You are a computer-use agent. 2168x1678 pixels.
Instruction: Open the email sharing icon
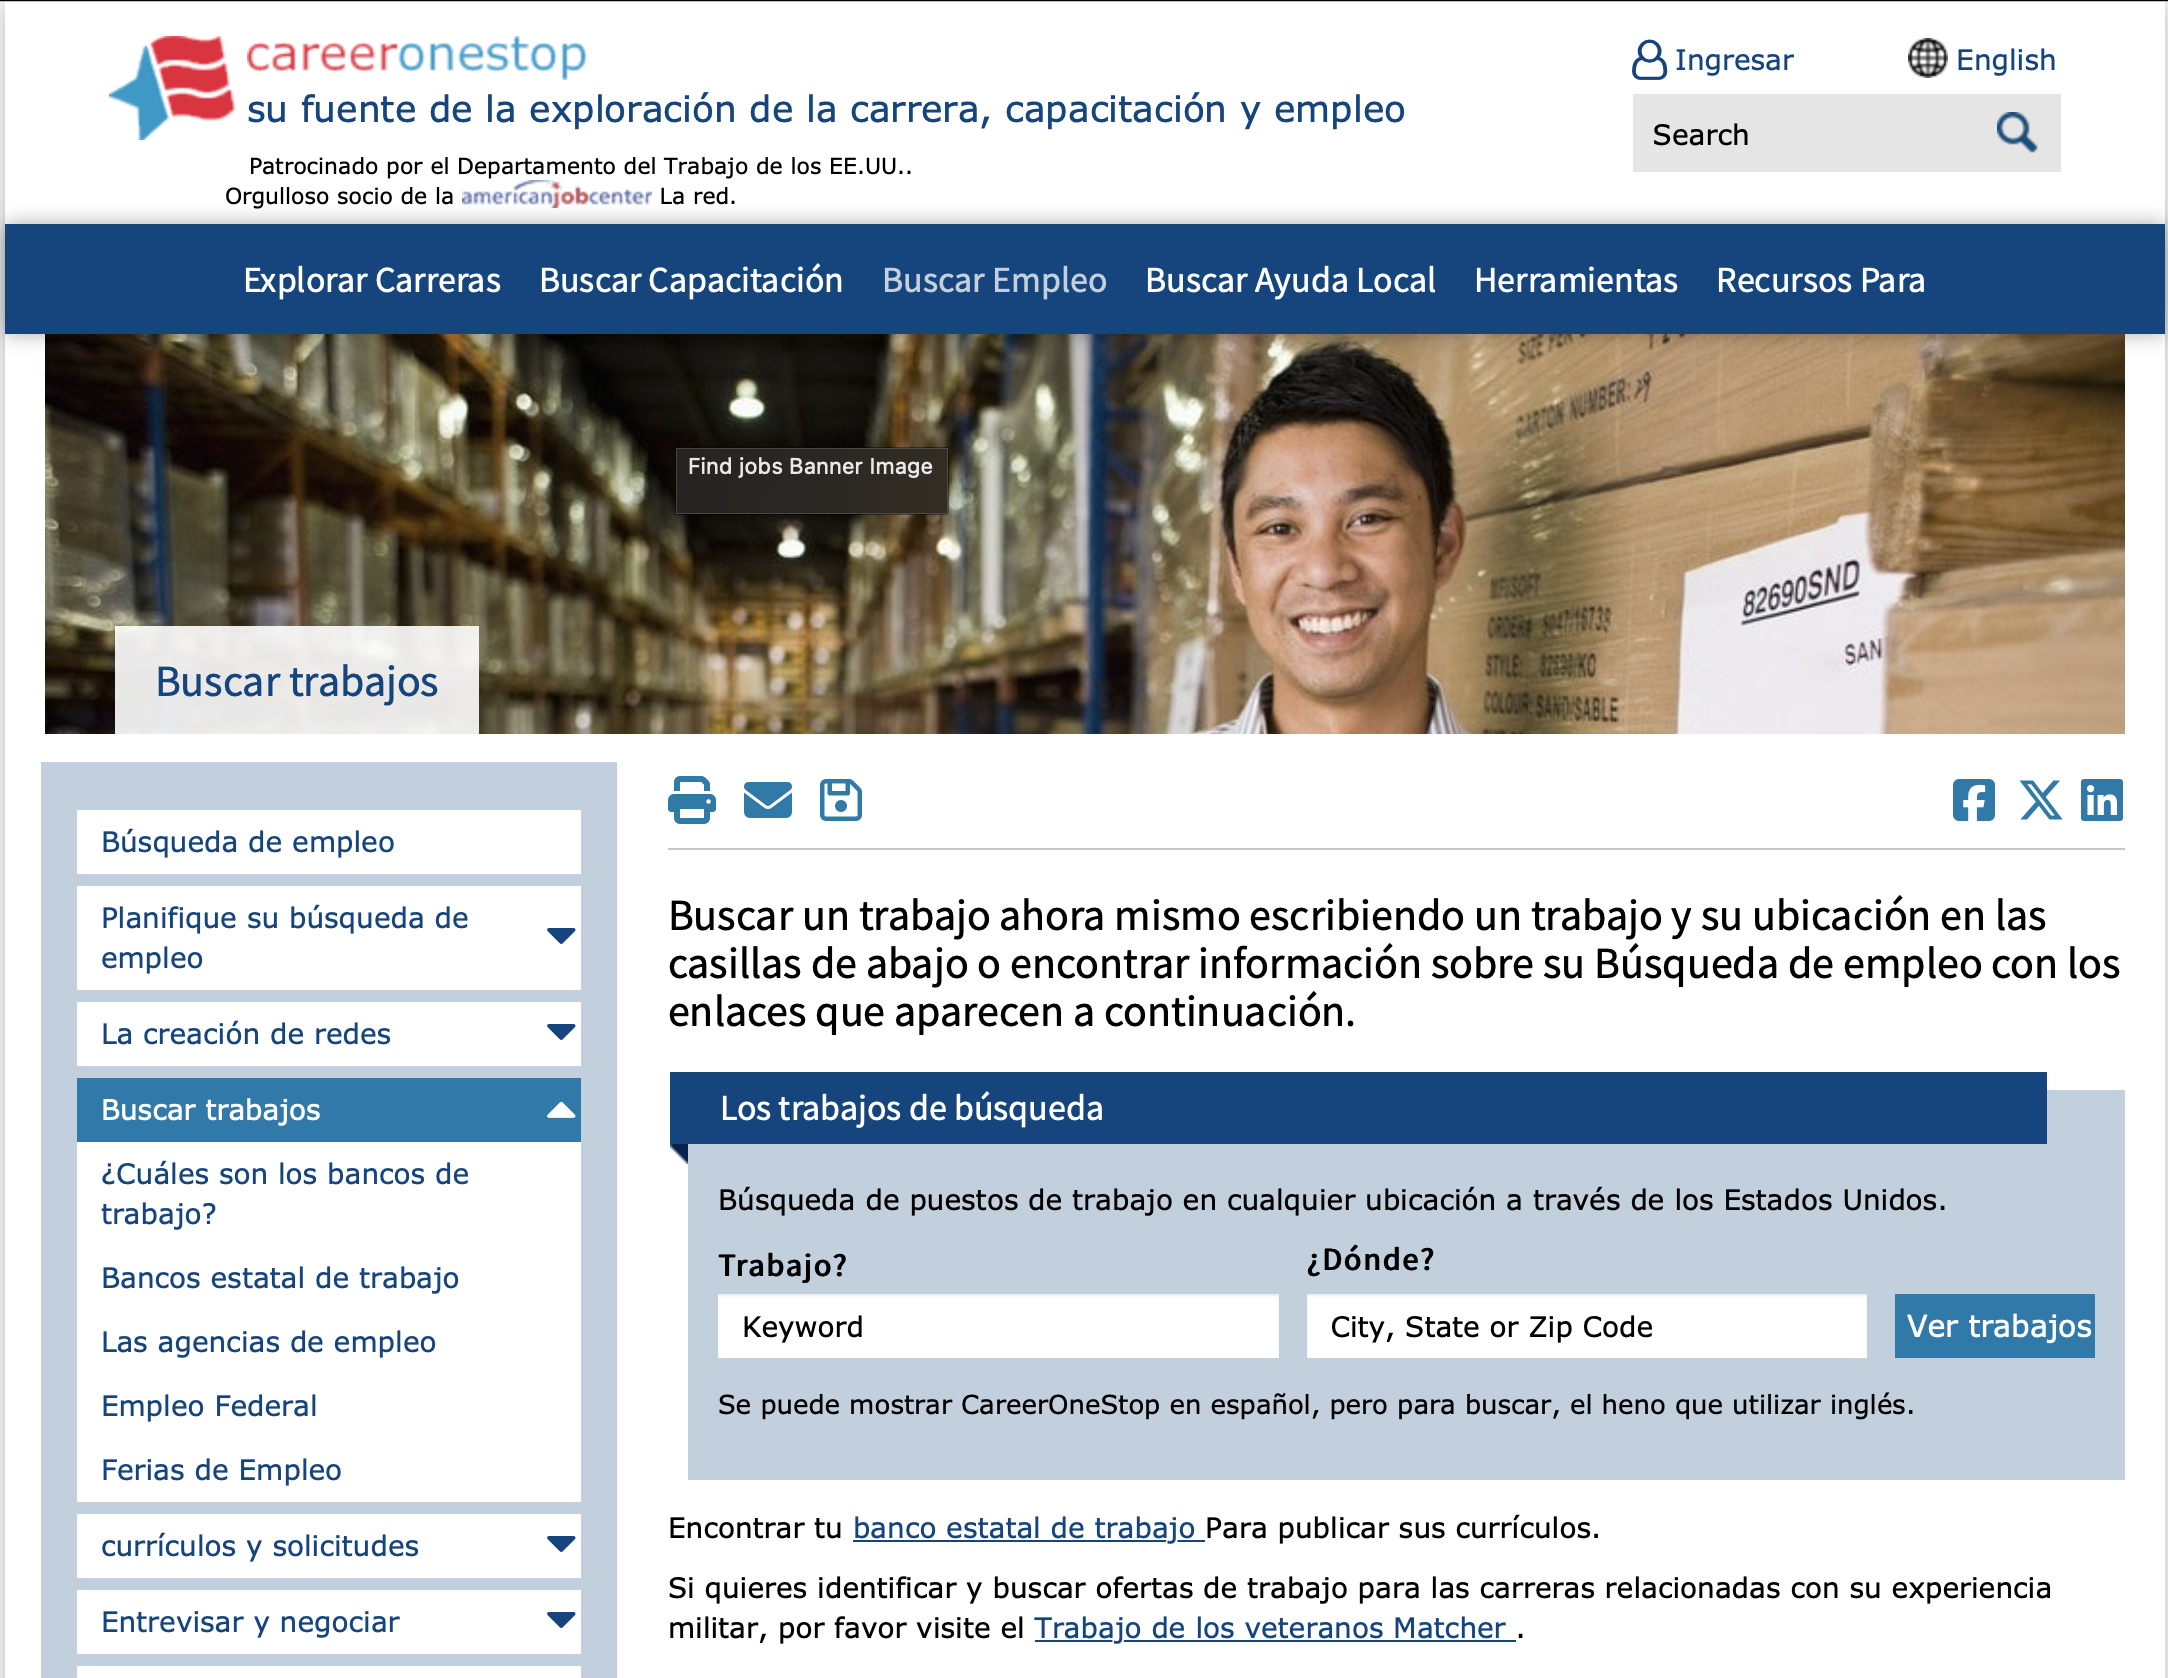coord(767,800)
